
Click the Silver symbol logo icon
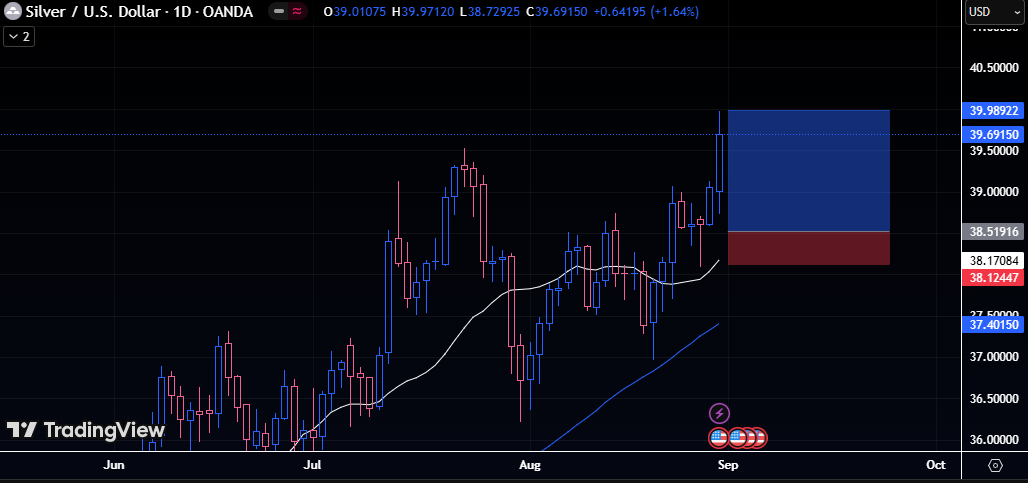tap(12, 11)
